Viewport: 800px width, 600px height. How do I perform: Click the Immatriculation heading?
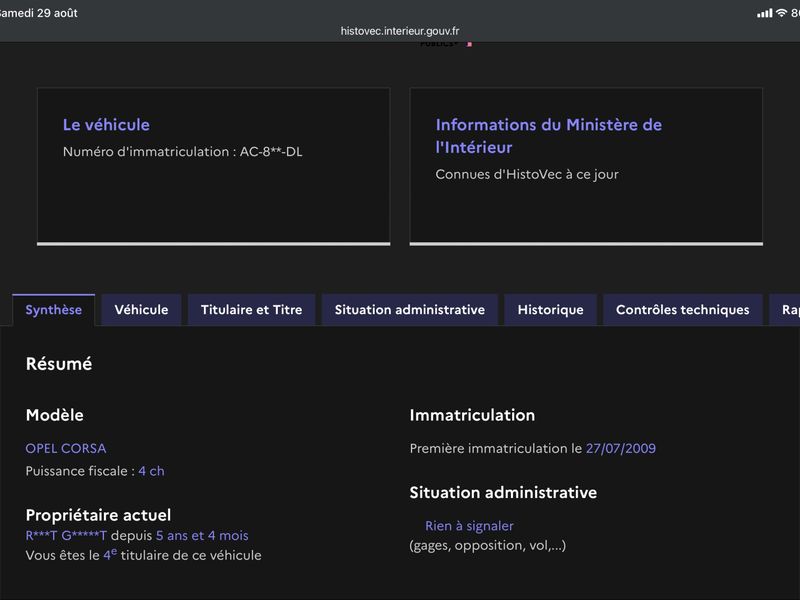point(472,415)
